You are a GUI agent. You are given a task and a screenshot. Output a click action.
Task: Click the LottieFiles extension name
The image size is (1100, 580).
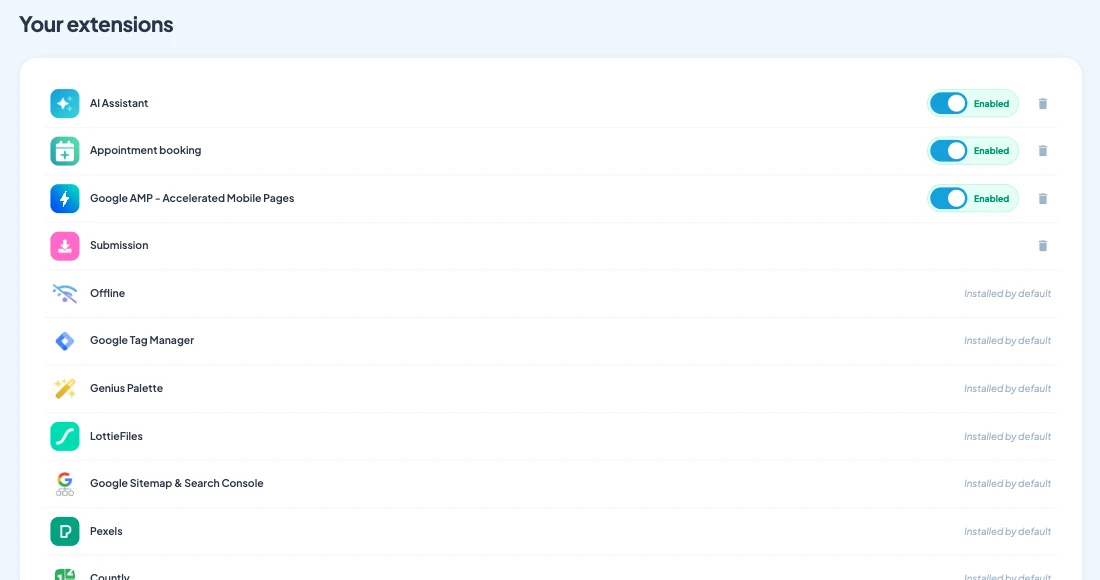pos(116,436)
